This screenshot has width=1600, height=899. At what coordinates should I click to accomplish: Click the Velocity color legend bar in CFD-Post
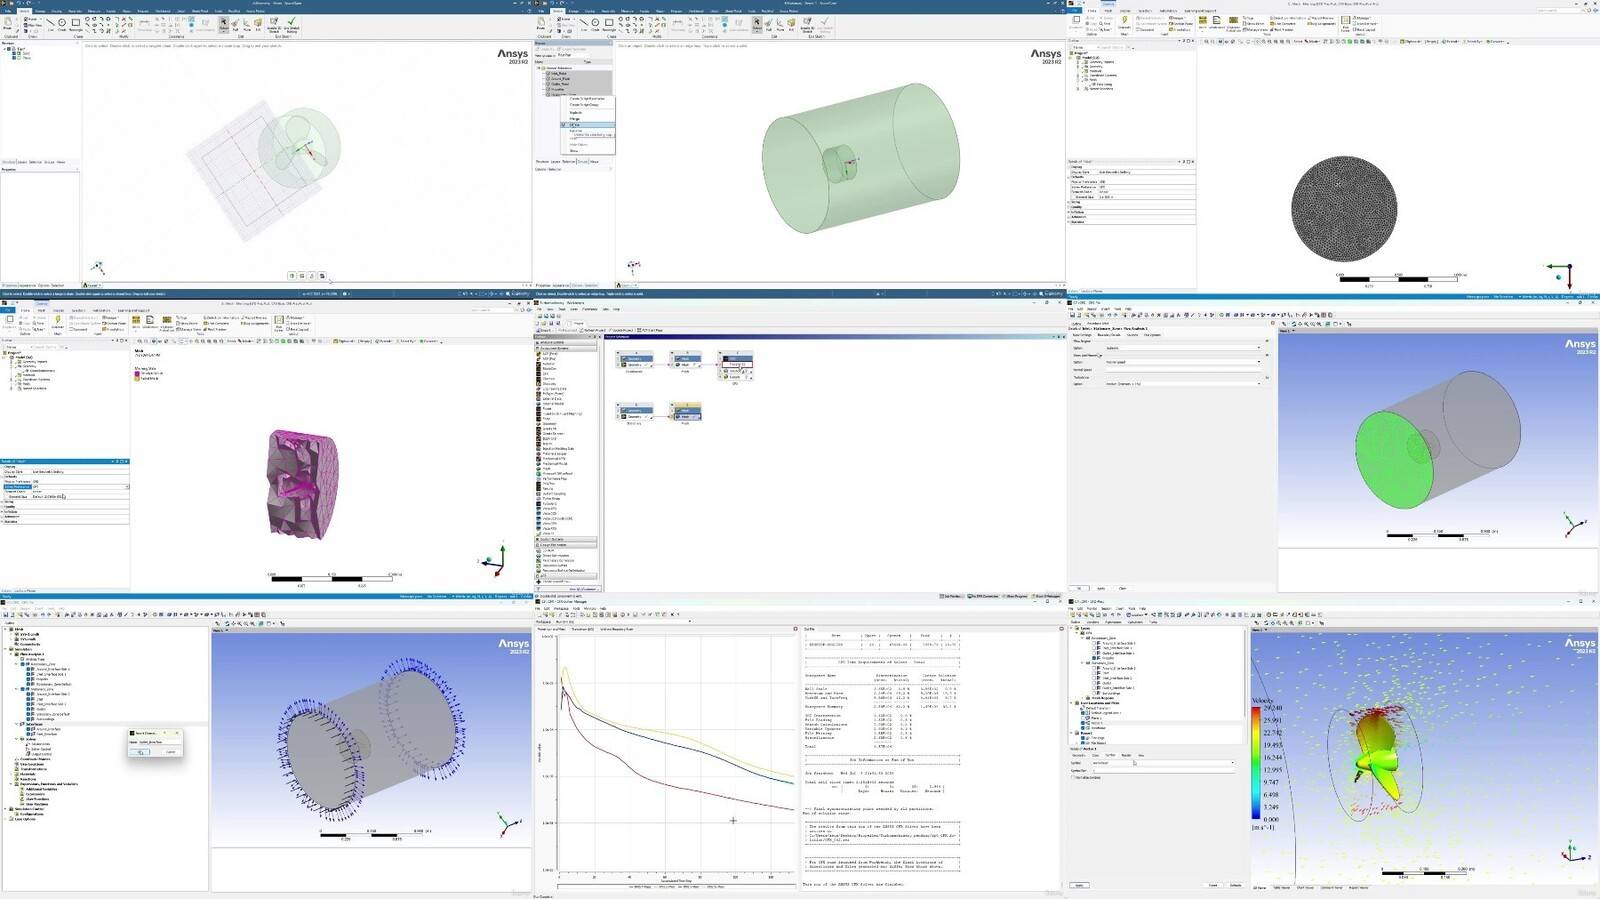coord(1256,763)
